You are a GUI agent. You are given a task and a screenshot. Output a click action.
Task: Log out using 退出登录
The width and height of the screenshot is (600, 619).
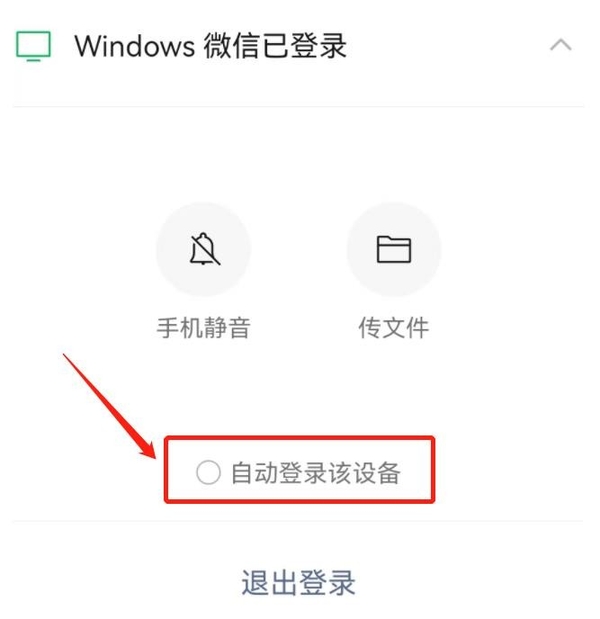pos(298,583)
